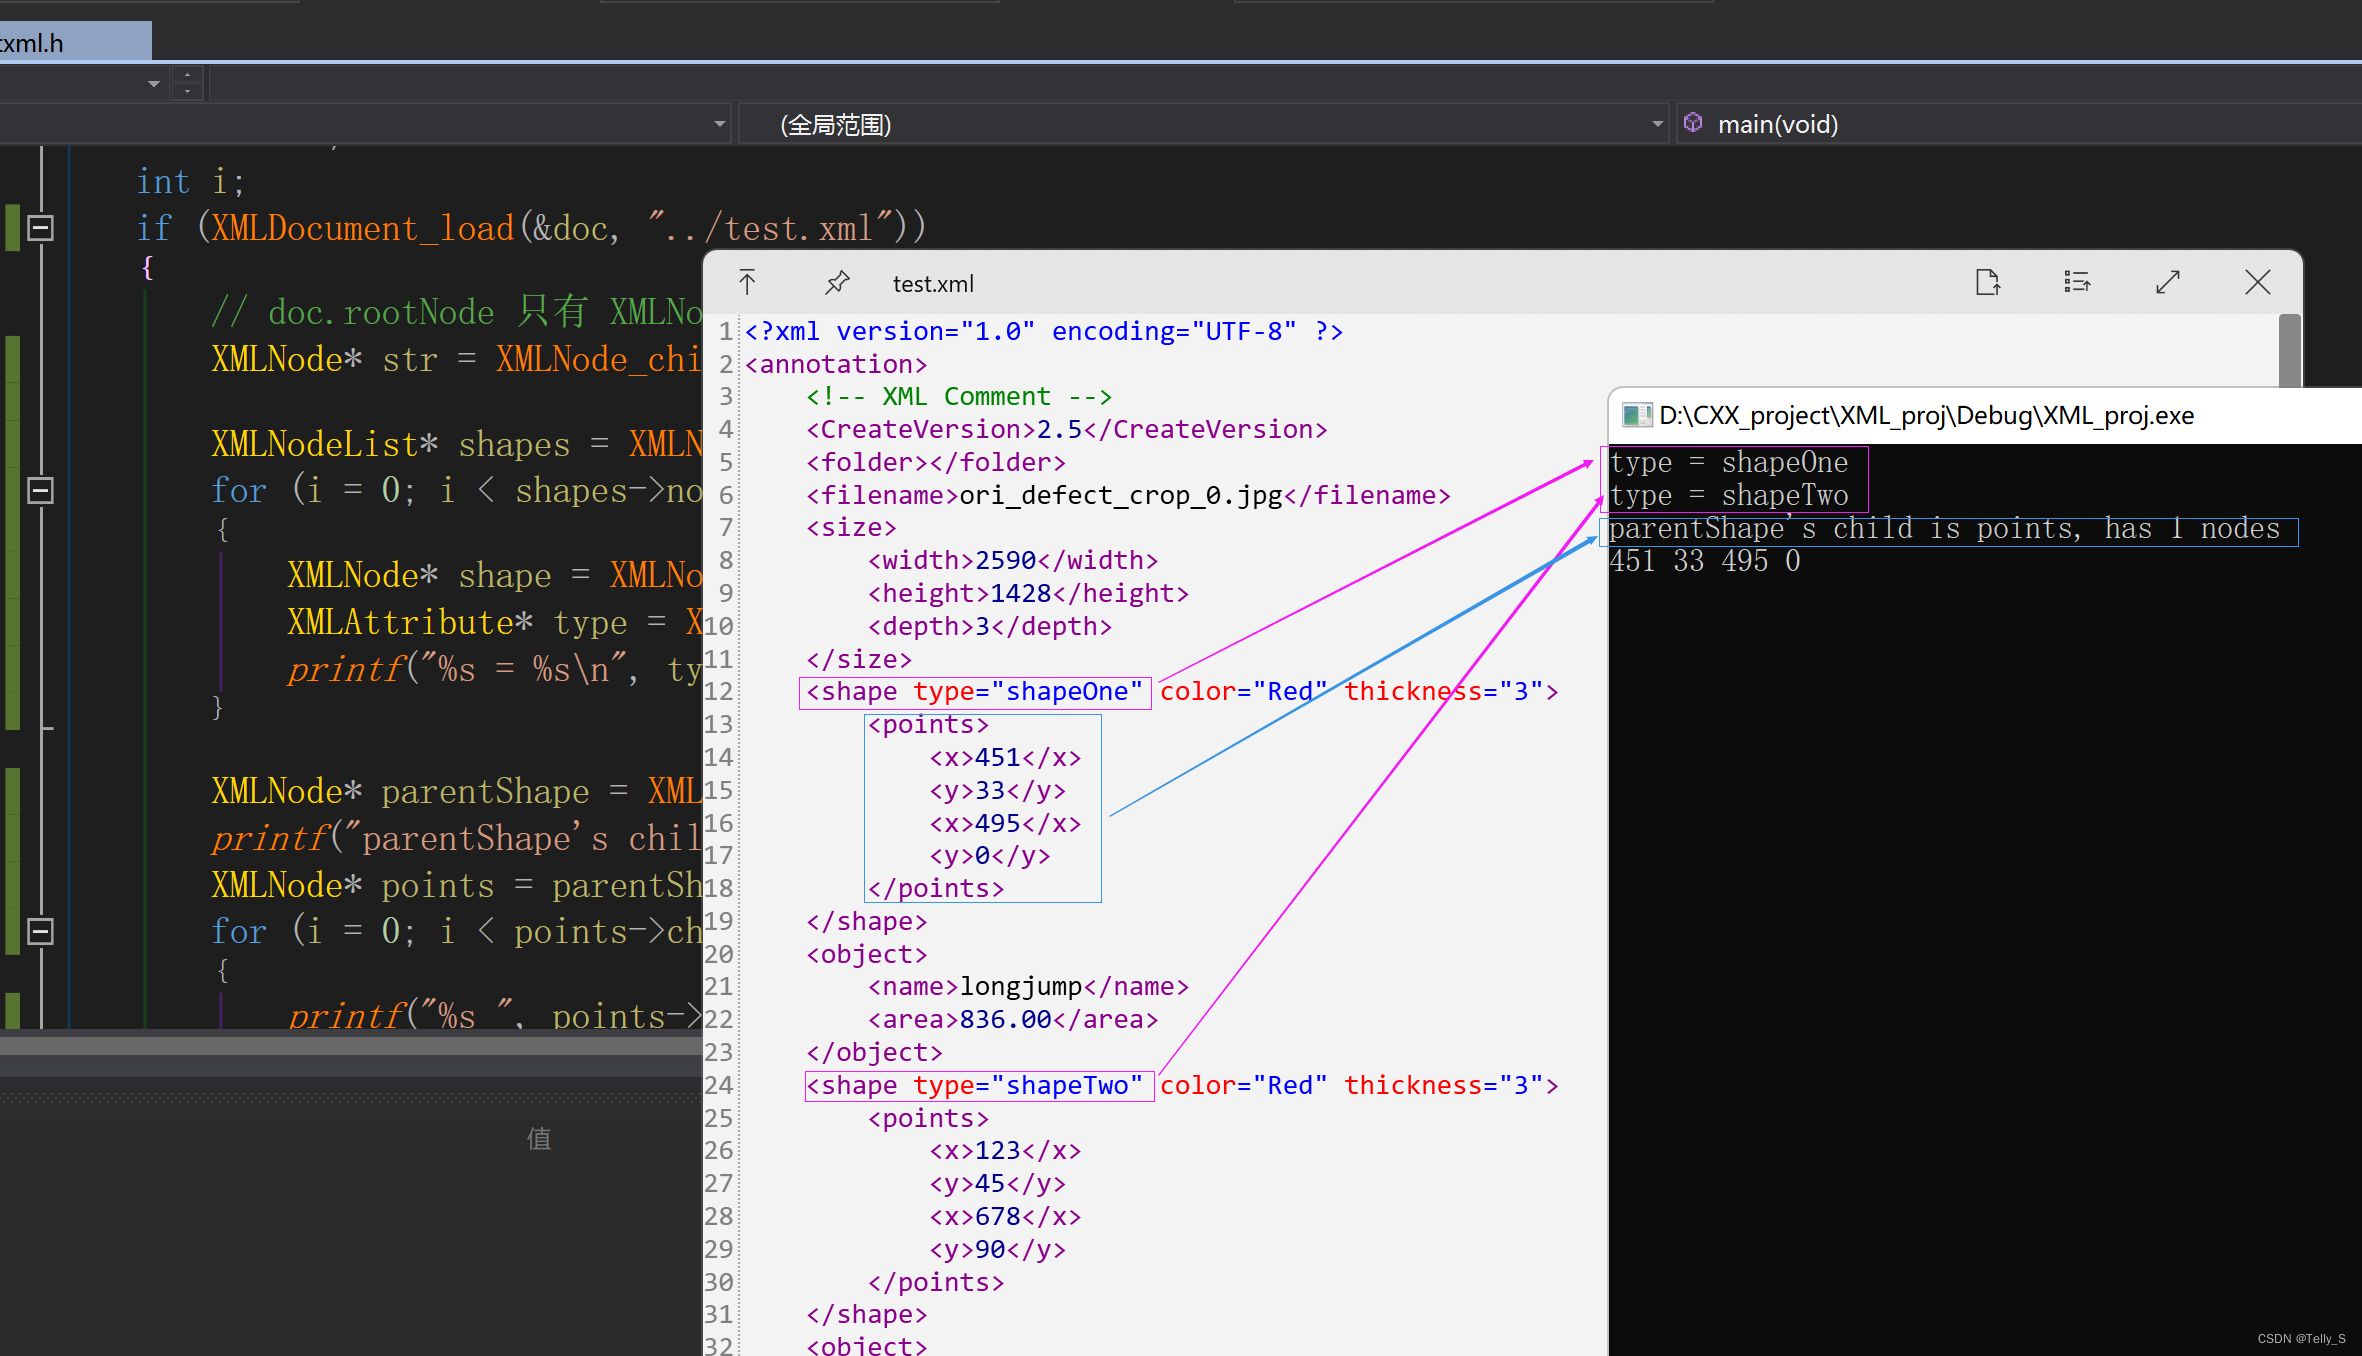Click the 'XMLNodeList* shapes' code line

coord(457,444)
